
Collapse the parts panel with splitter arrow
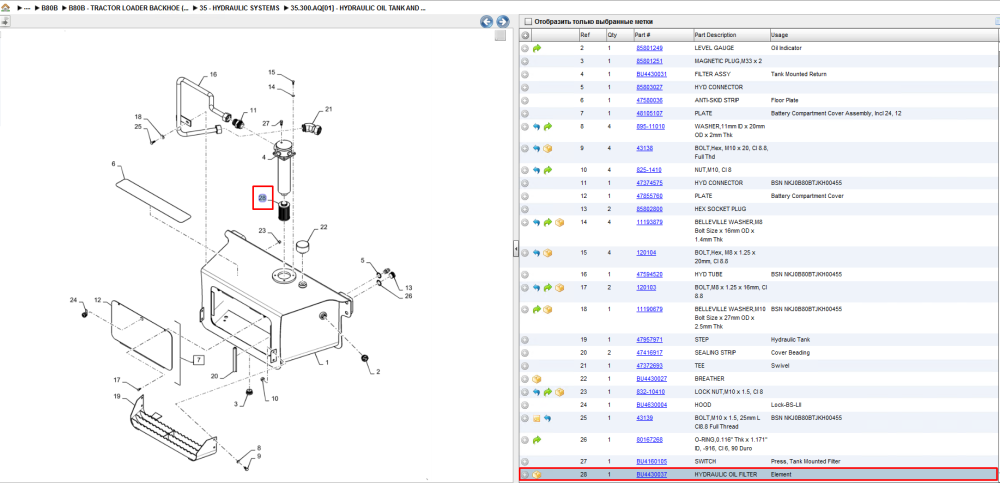516,250
